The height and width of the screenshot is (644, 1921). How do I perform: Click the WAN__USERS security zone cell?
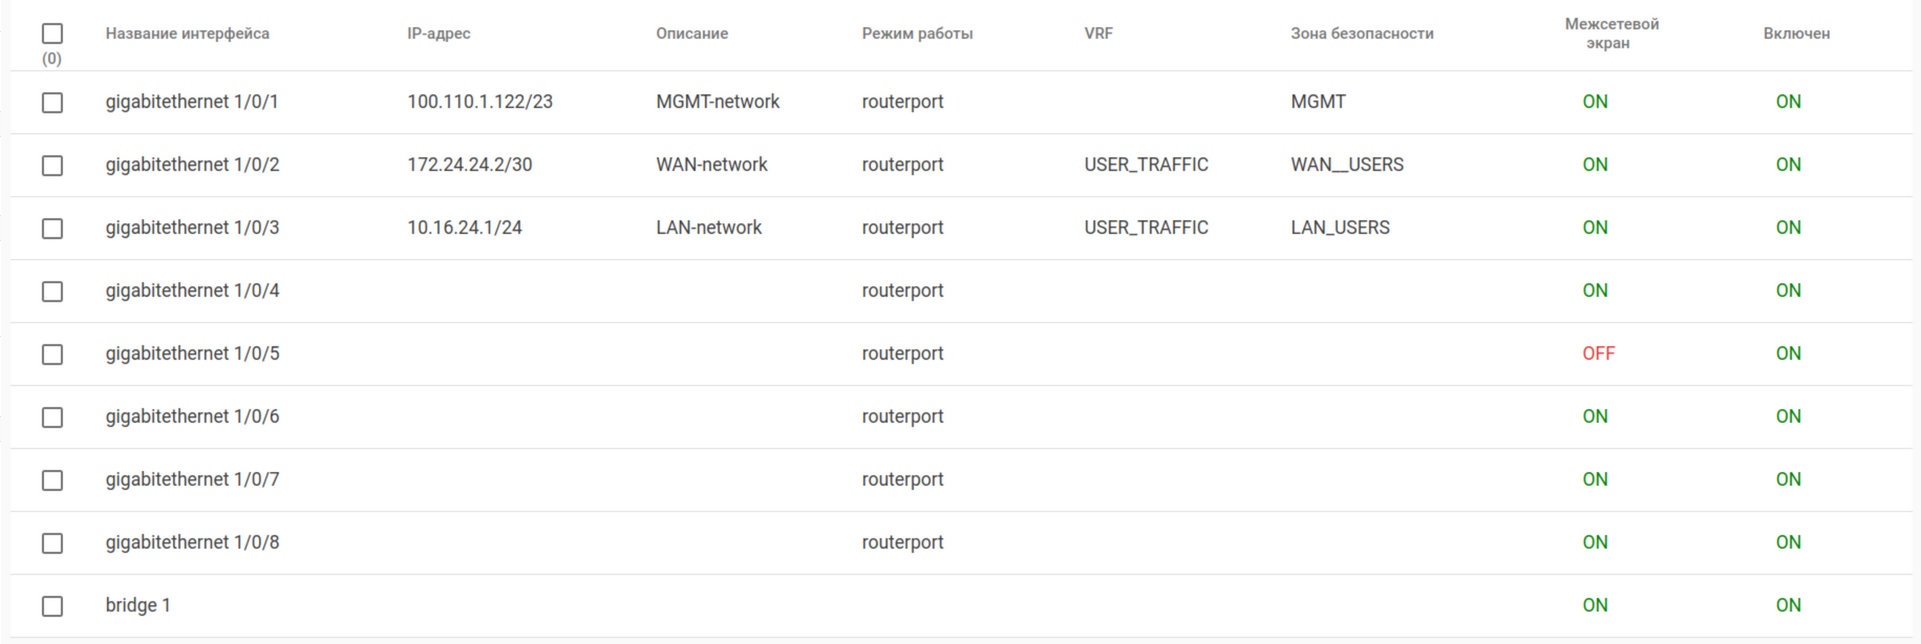tap(1347, 165)
